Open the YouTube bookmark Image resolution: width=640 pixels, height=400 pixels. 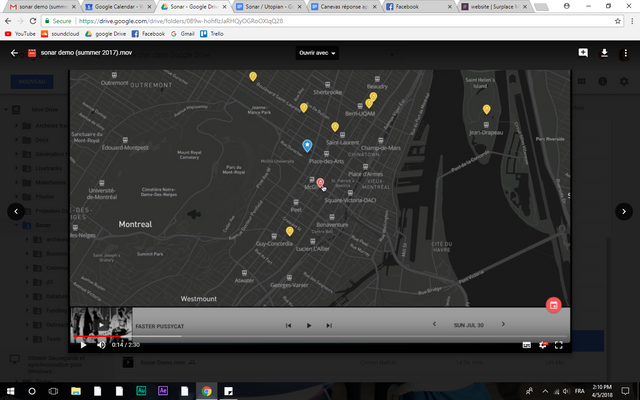click(20, 34)
